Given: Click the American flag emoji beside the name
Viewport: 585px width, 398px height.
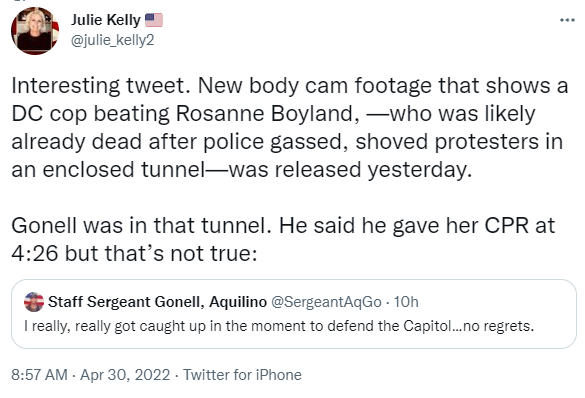Looking at the screenshot, I should click(154, 20).
